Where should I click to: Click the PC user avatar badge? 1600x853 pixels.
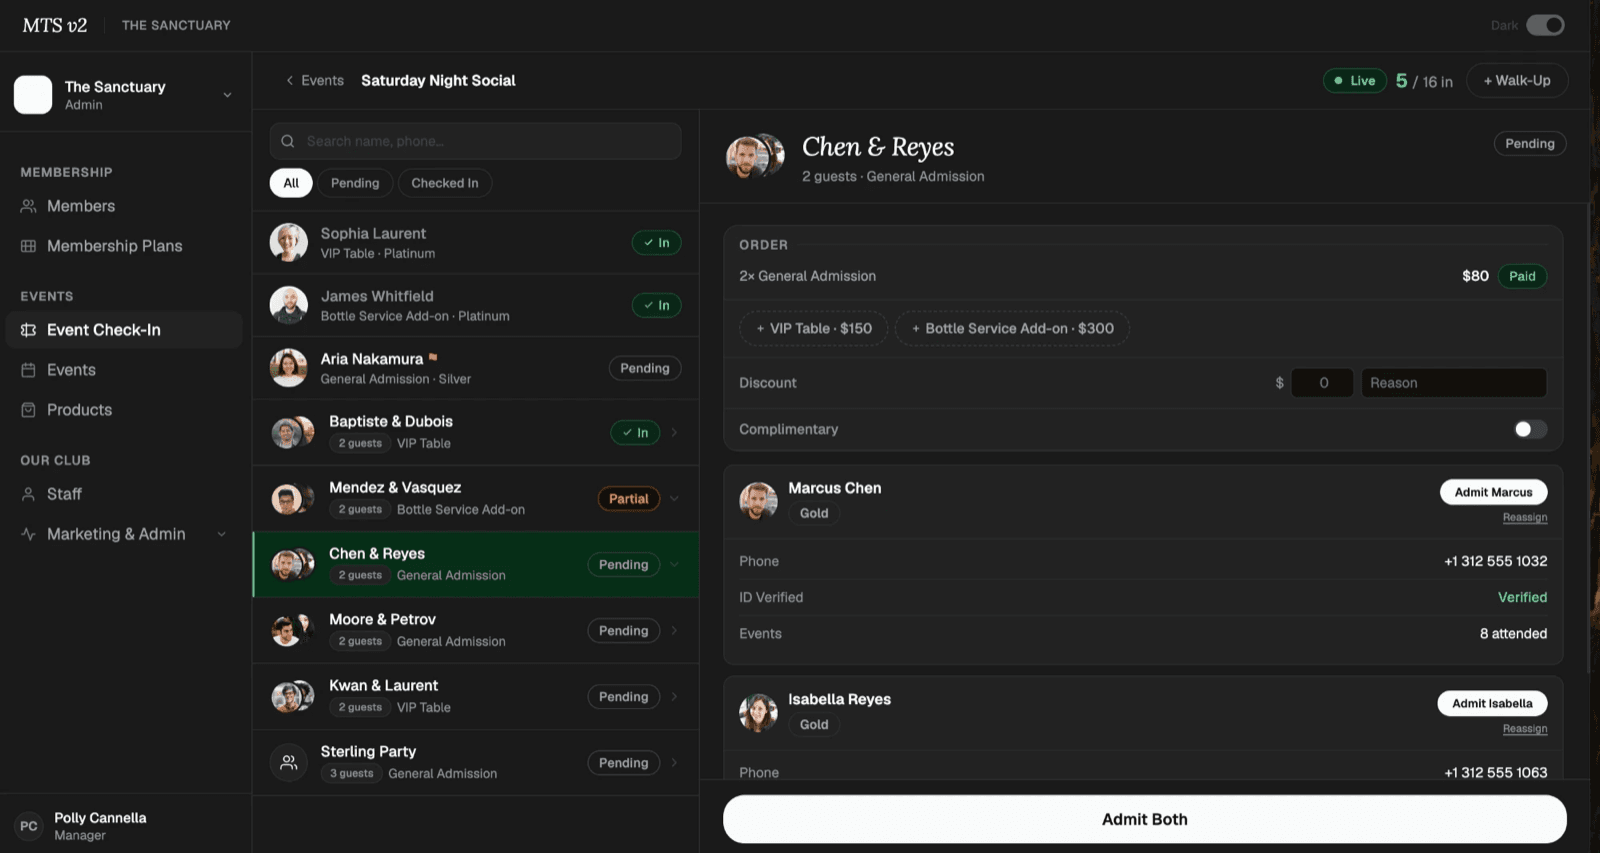(x=29, y=826)
